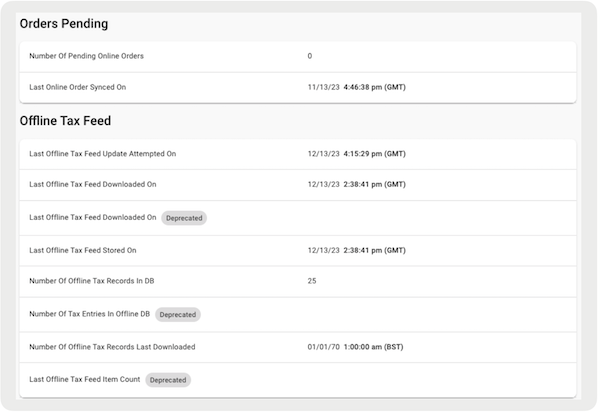The height and width of the screenshot is (413, 600).
Task: Click Deprecated badge beside Tax Entries In Offline DB
Action: tap(178, 315)
